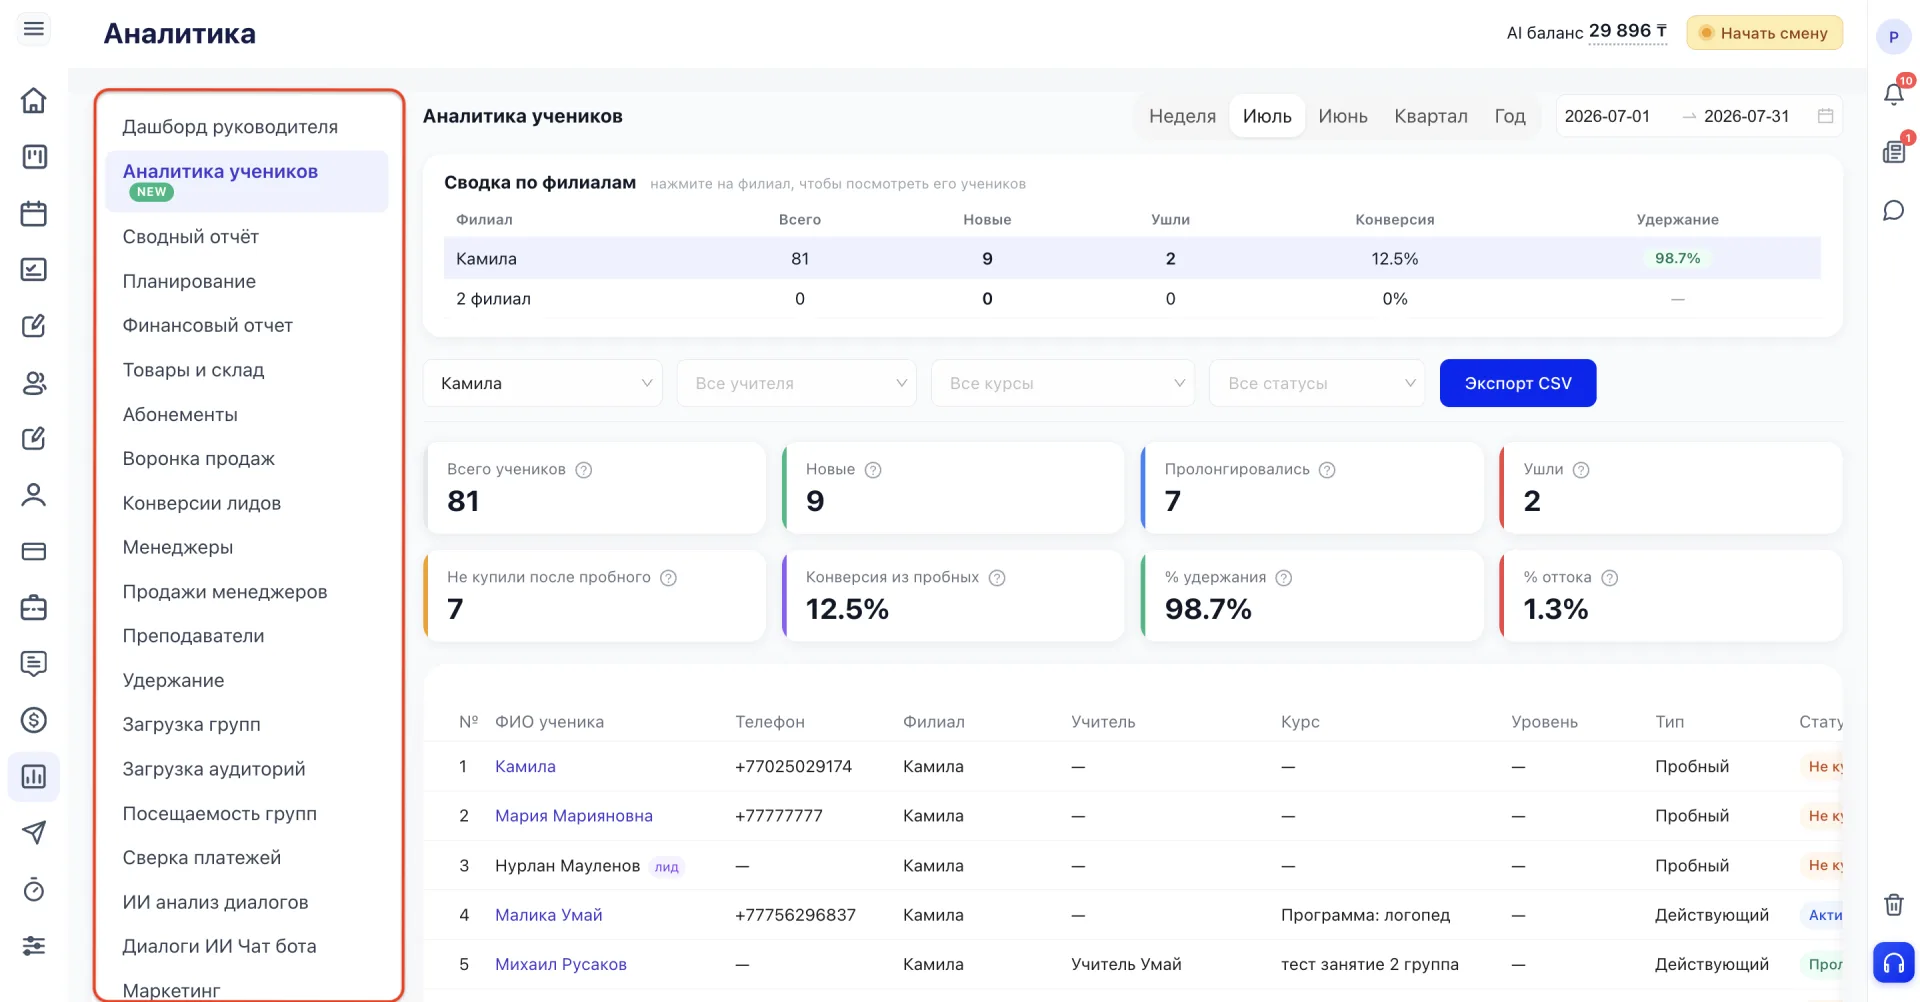1920x1002 pixels.
Task: Click the headset support icon
Action: pyautogui.click(x=1893, y=963)
